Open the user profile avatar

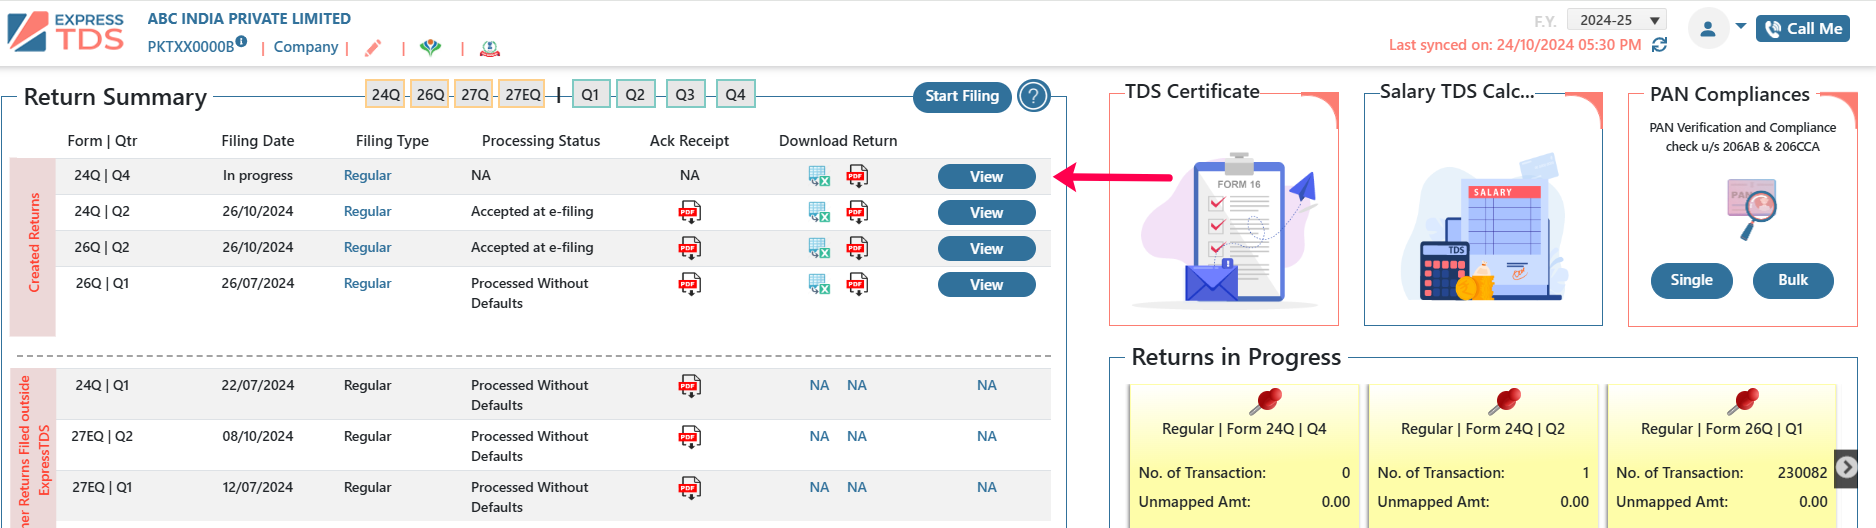[x=1708, y=29]
